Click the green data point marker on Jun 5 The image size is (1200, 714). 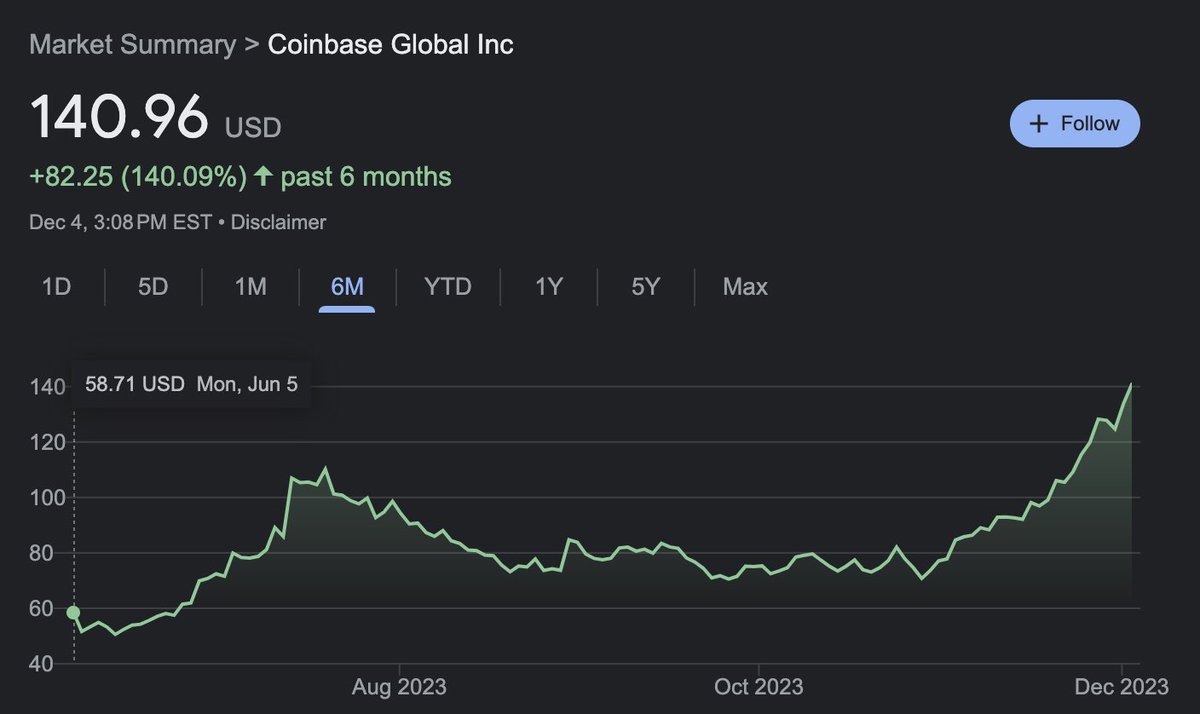pos(74,612)
